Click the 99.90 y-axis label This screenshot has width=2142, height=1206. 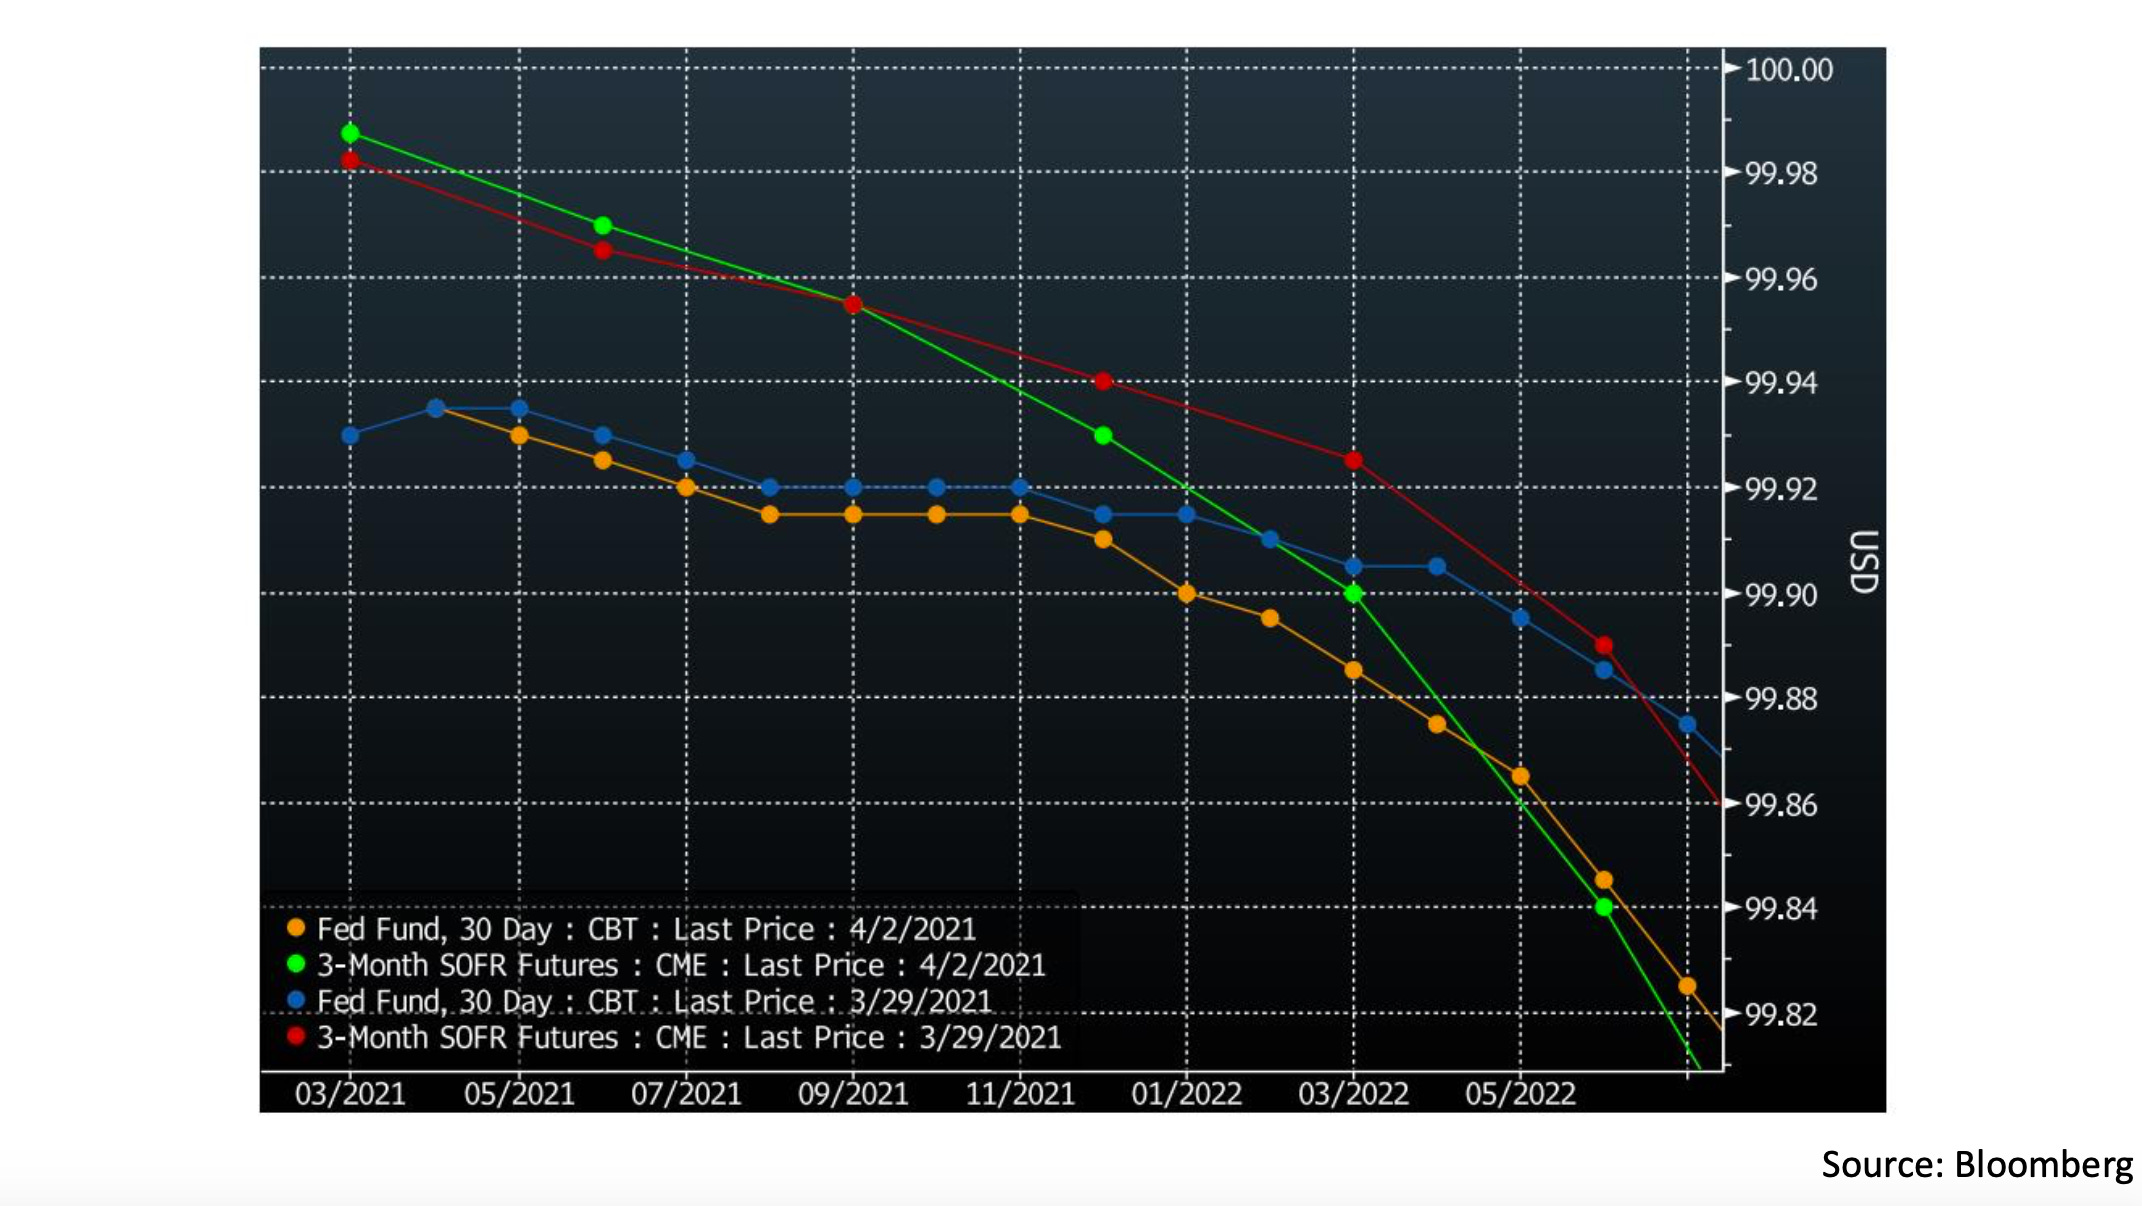pyautogui.click(x=1781, y=595)
